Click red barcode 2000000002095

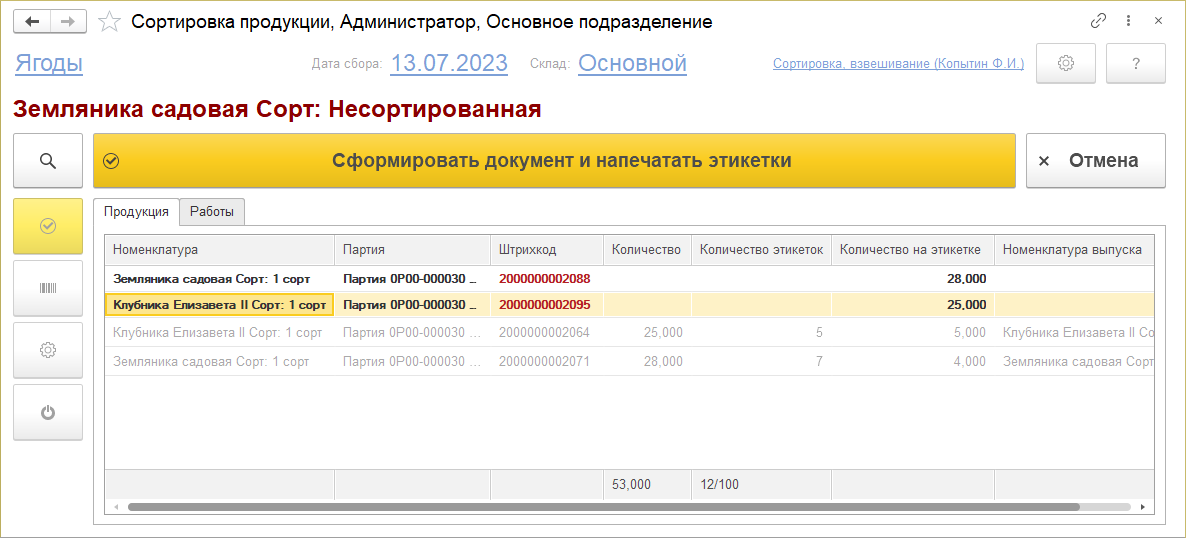point(545,305)
